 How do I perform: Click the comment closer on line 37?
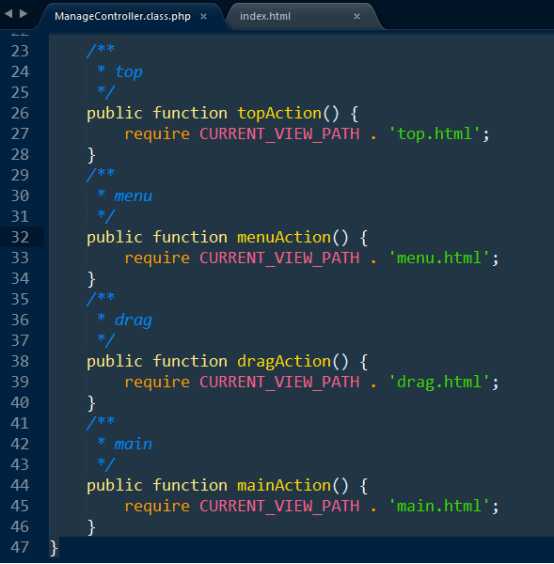[x=106, y=341]
